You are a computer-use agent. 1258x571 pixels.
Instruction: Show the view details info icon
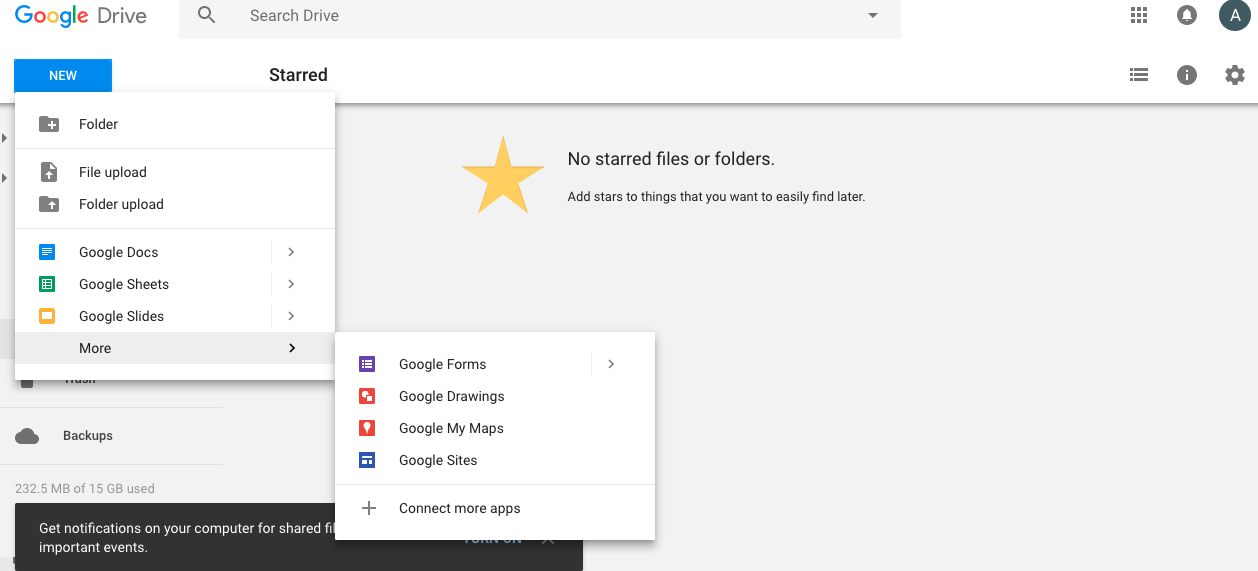point(1187,75)
